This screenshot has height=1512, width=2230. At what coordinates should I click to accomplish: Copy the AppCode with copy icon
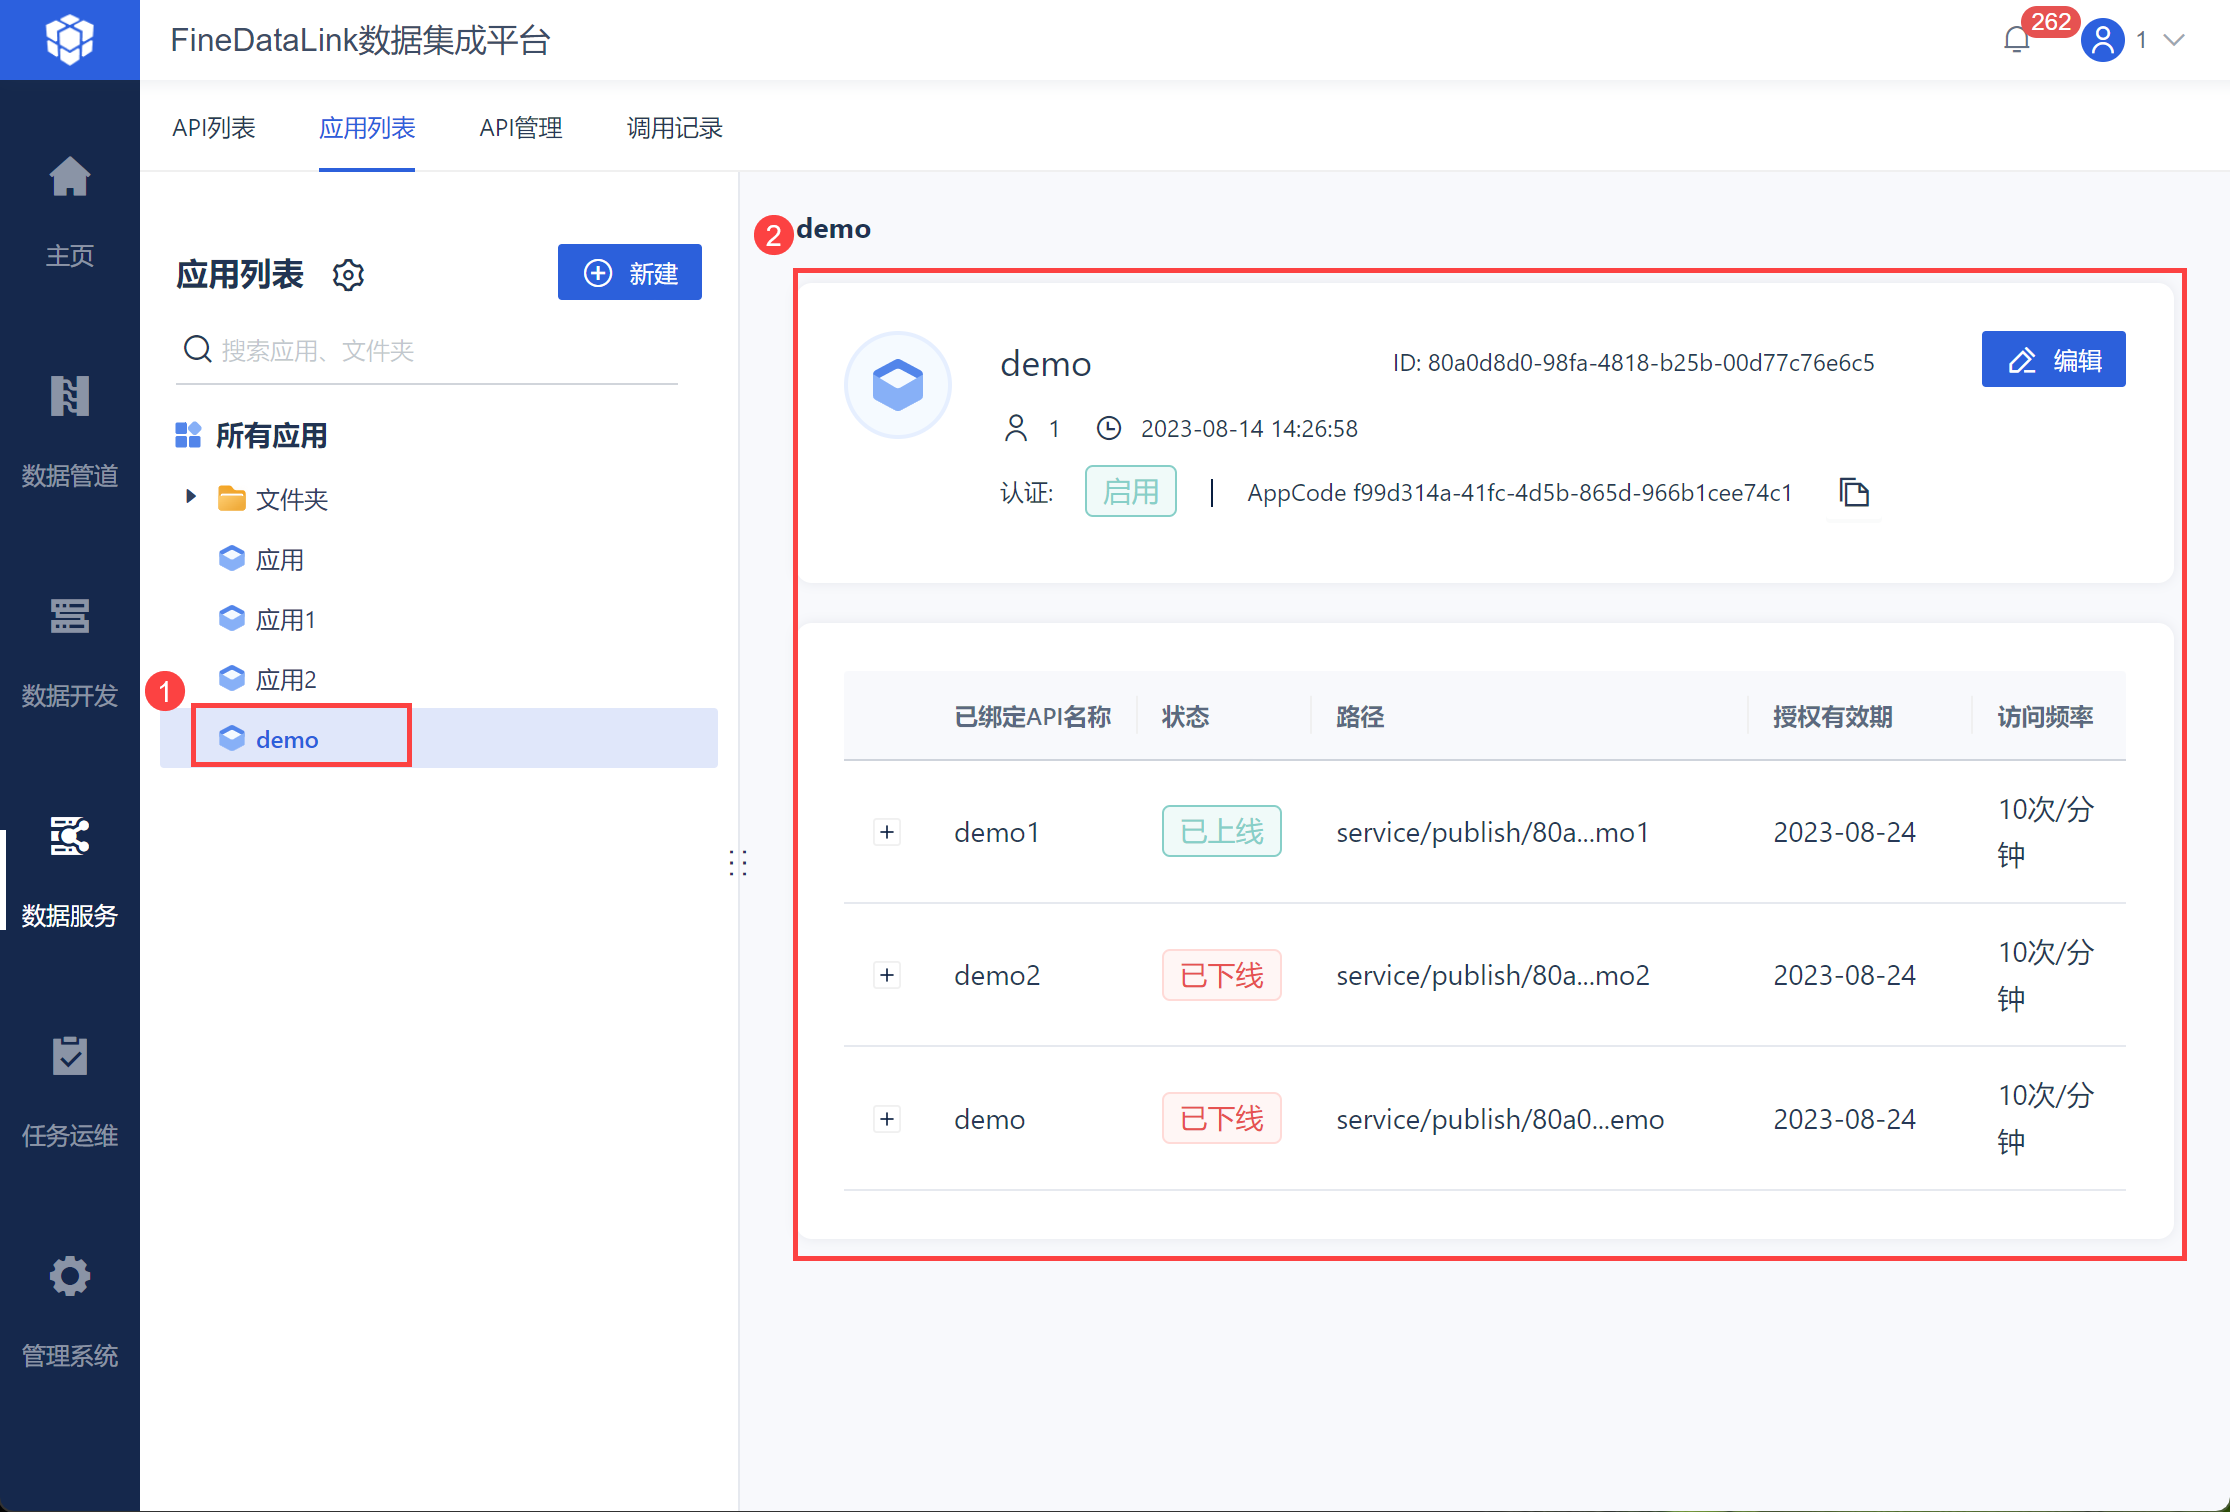point(1853,493)
